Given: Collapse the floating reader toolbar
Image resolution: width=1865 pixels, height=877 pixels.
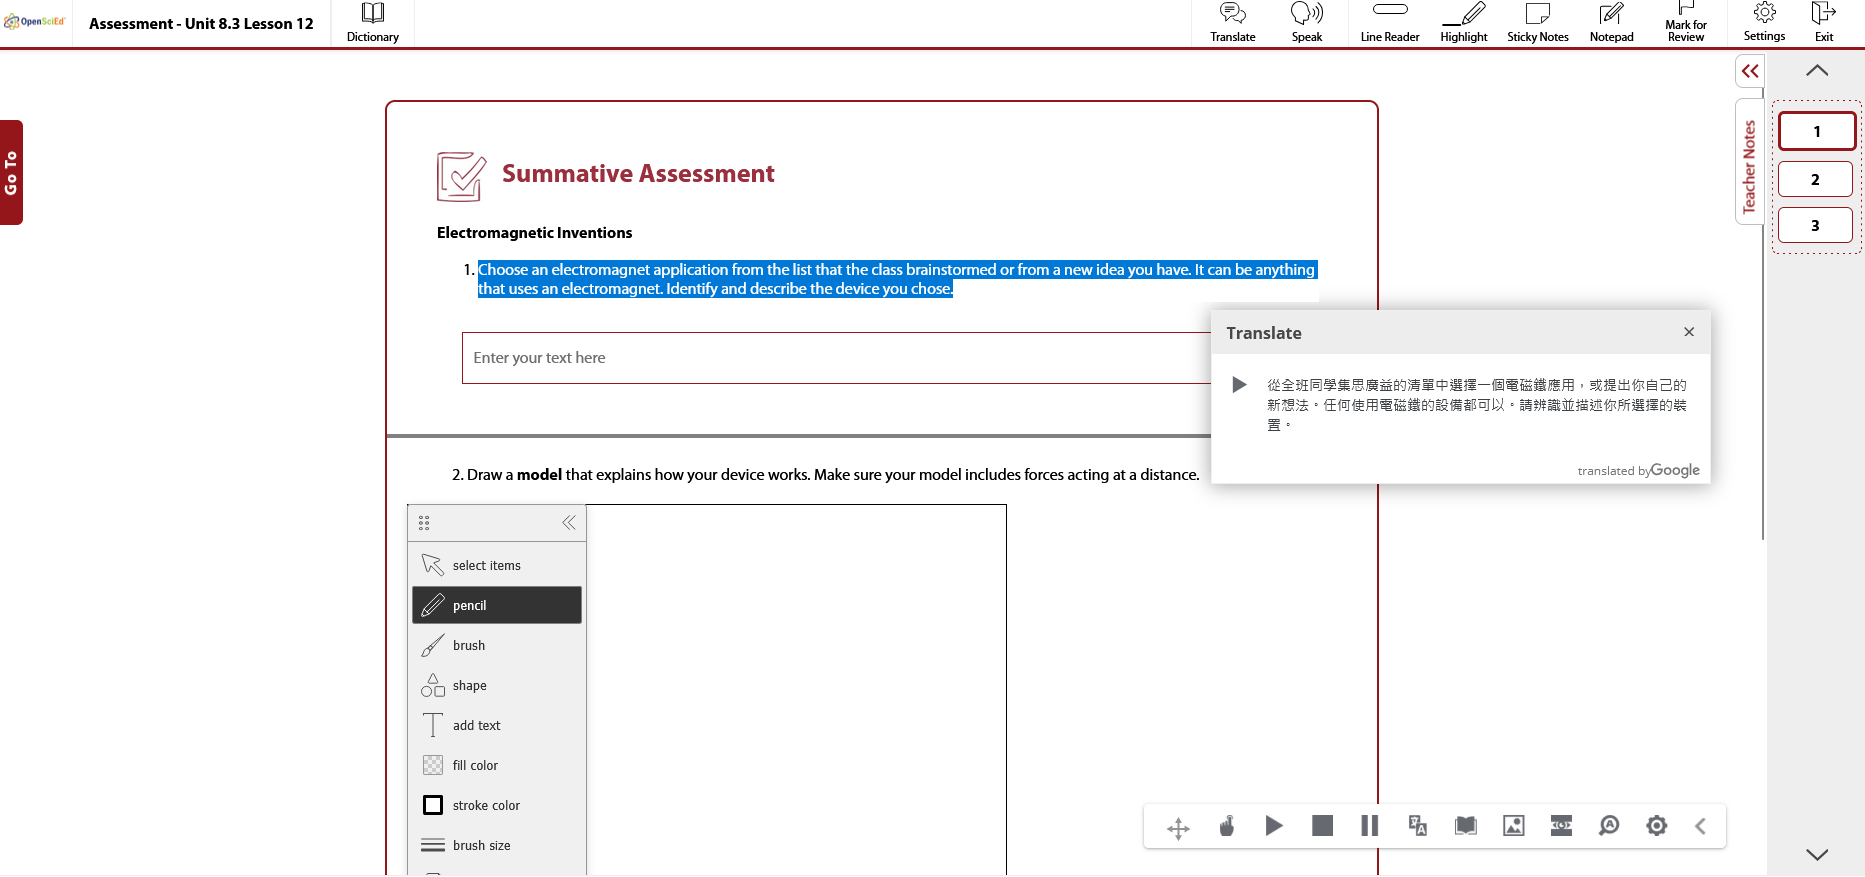Looking at the screenshot, I should tap(1700, 826).
